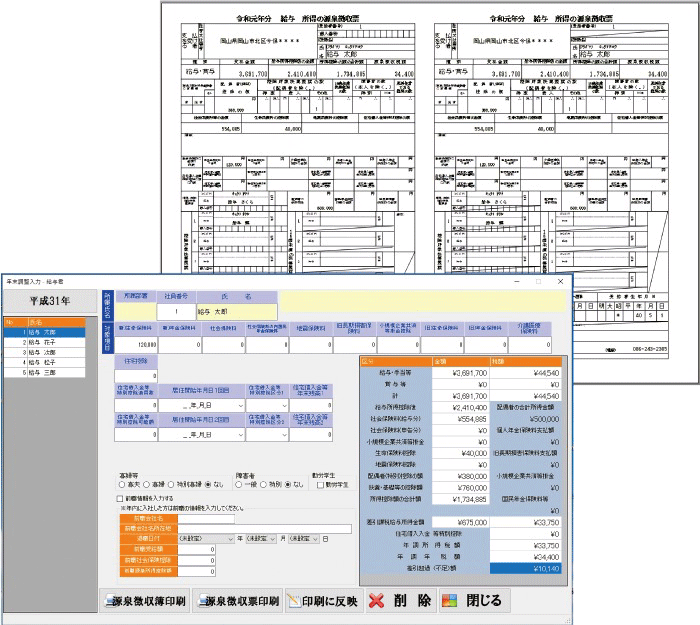Click the 配偶者(特別)控除額 amount ¥380,000
The height and width of the screenshot is (625, 700).
pos(460,476)
